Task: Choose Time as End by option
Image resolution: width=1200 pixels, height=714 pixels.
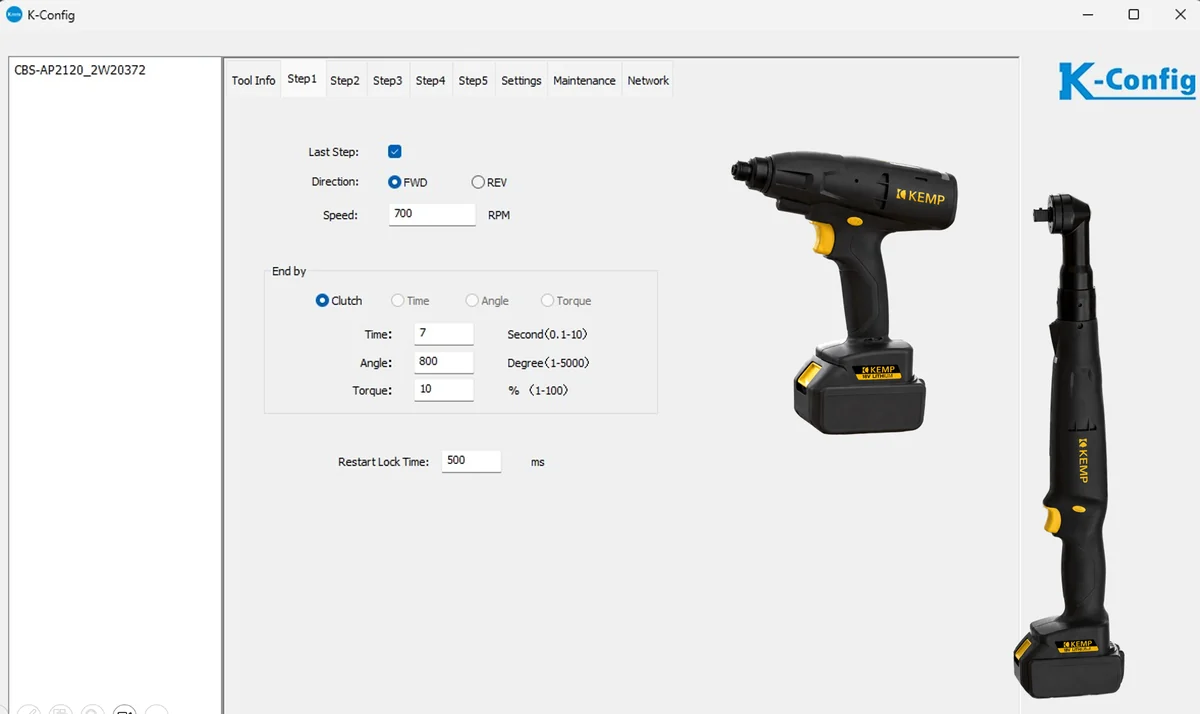Action: pyautogui.click(x=398, y=301)
